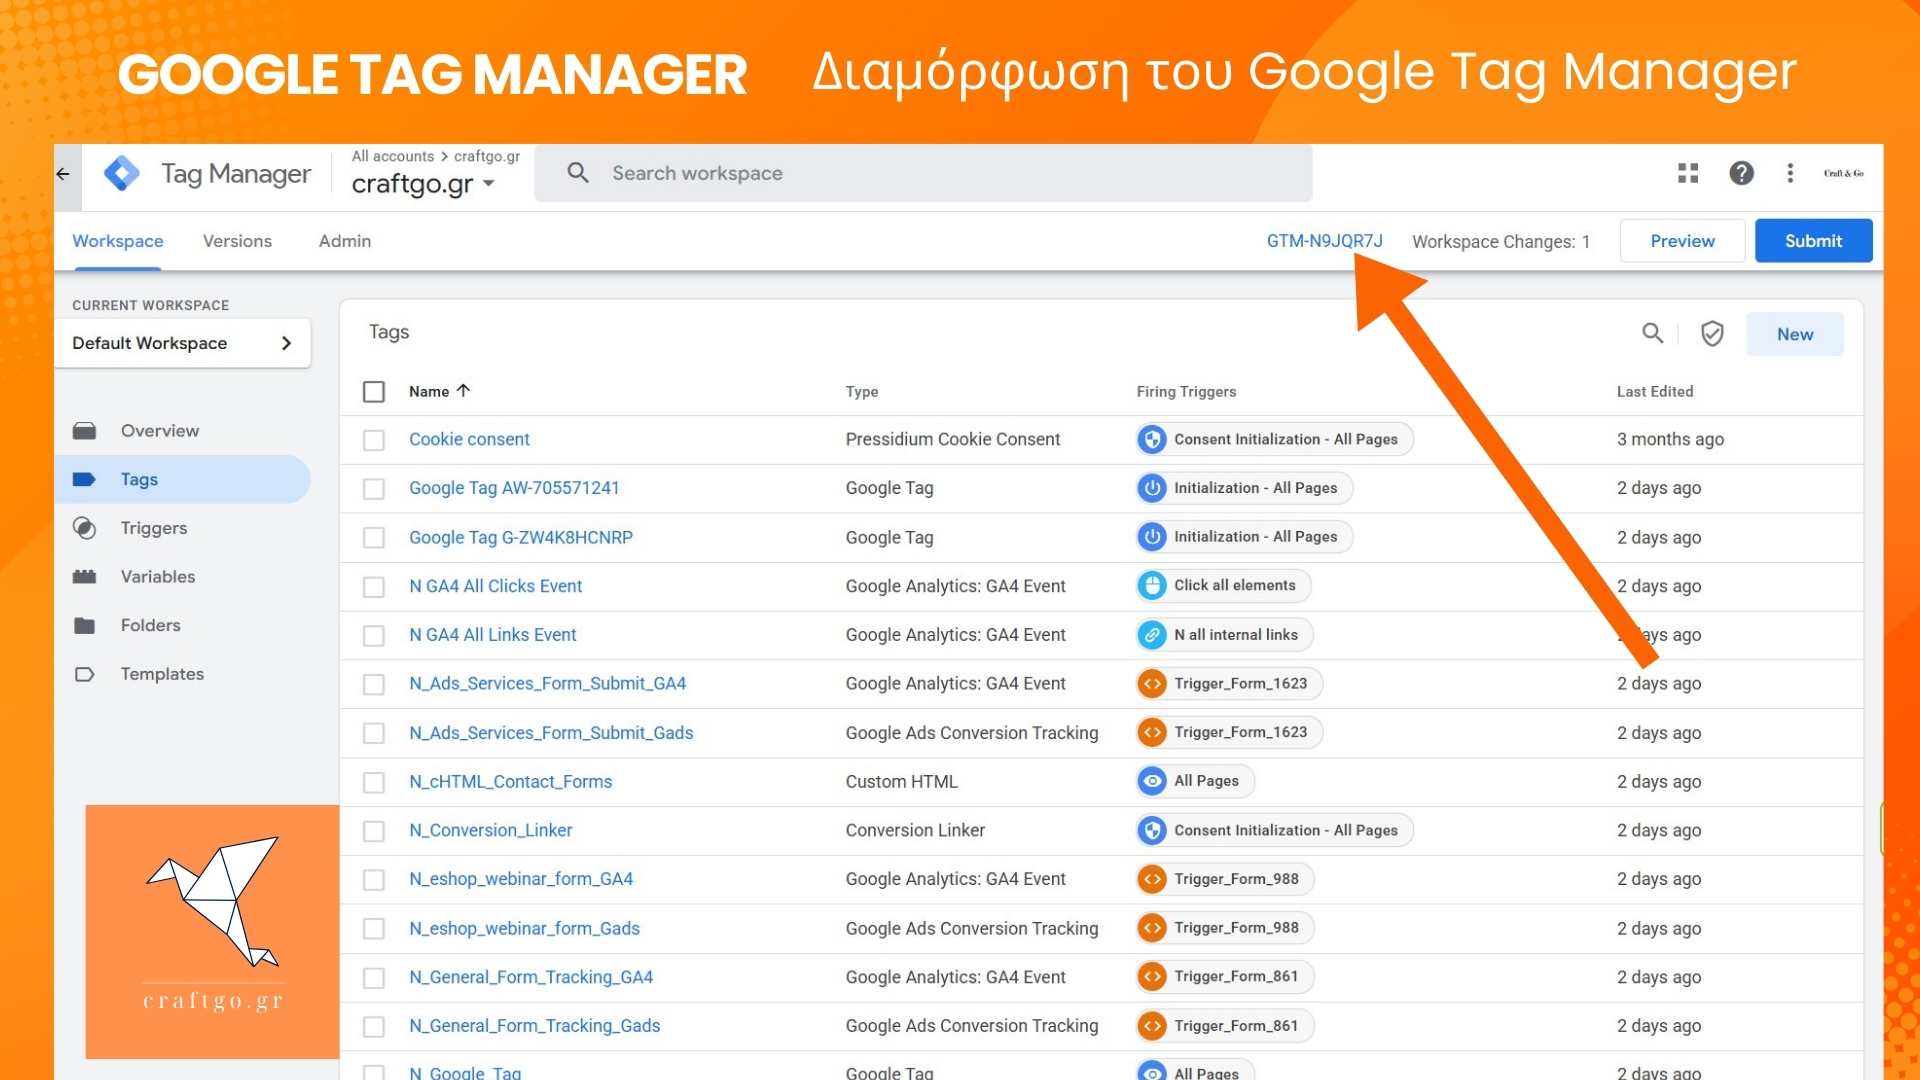This screenshot has width=1920, height=1080.
Task: Check the Cookie consent tag checkbox
Action: tap(374, 440)
